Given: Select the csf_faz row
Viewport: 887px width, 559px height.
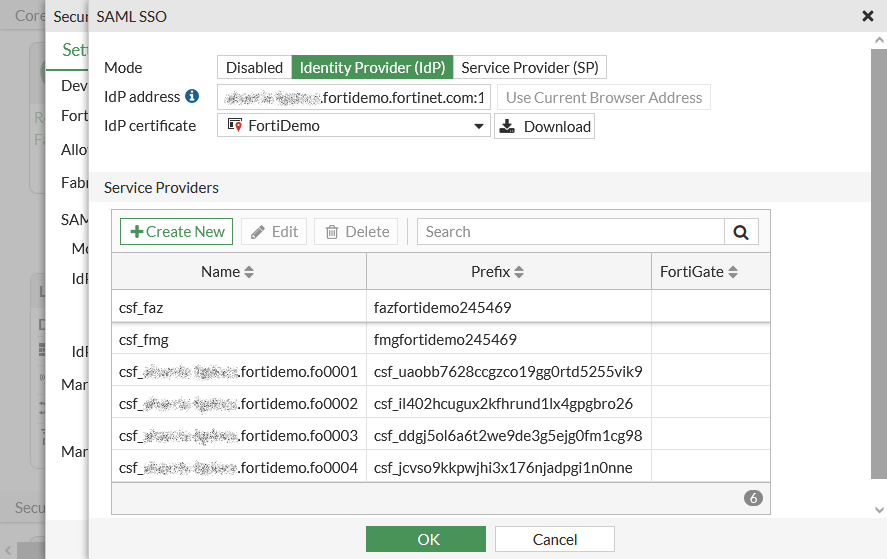Looking at the screenshot, I should pos(240,308).
